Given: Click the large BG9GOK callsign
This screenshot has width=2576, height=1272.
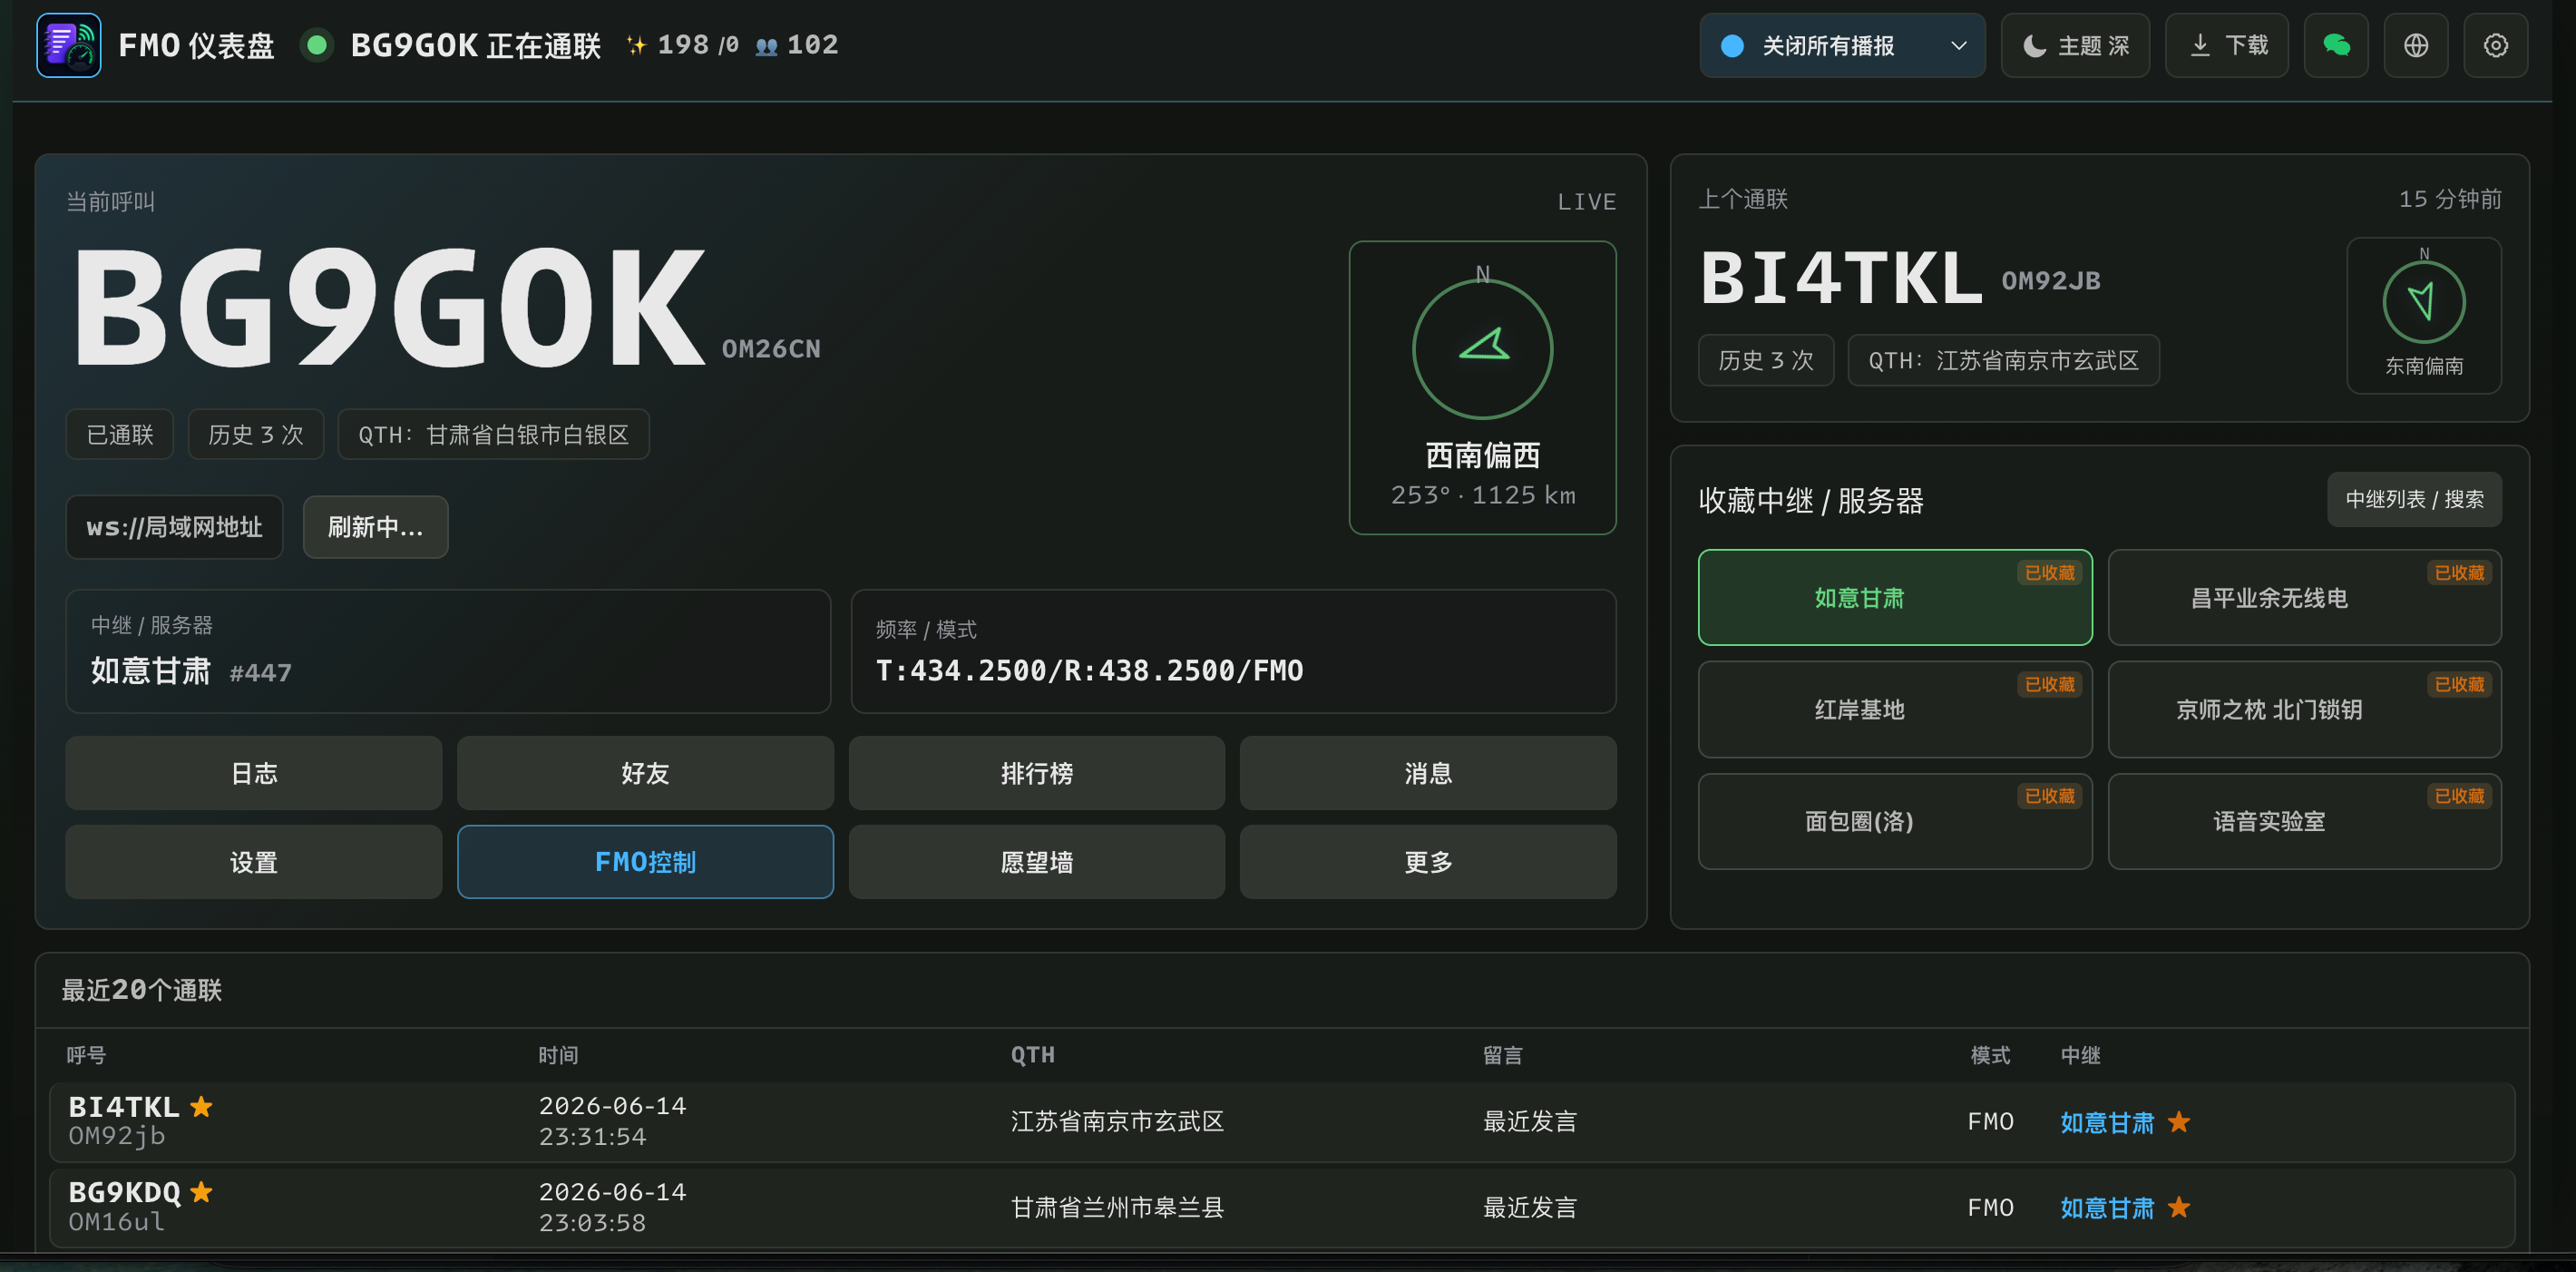Looking at the screenshot, I should pyautogui.click(x=390, y=307).
